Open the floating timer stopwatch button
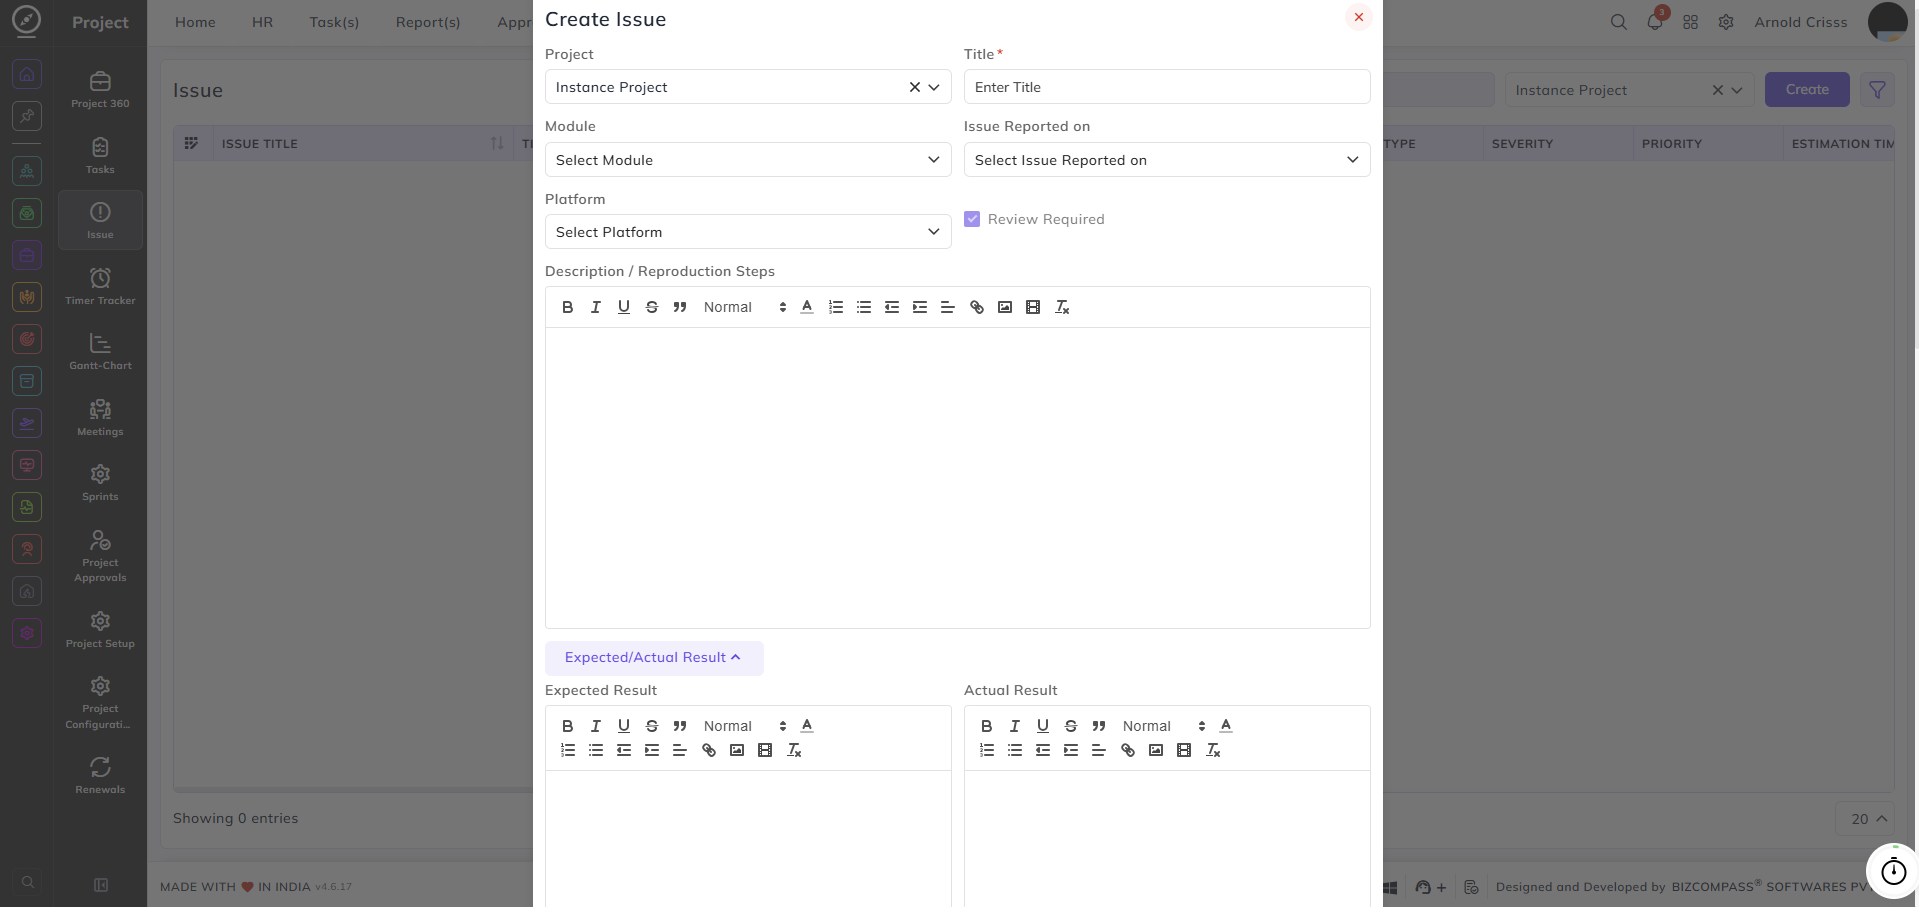This screenshot has height=907, width=1919. (x=1893, y=871)
